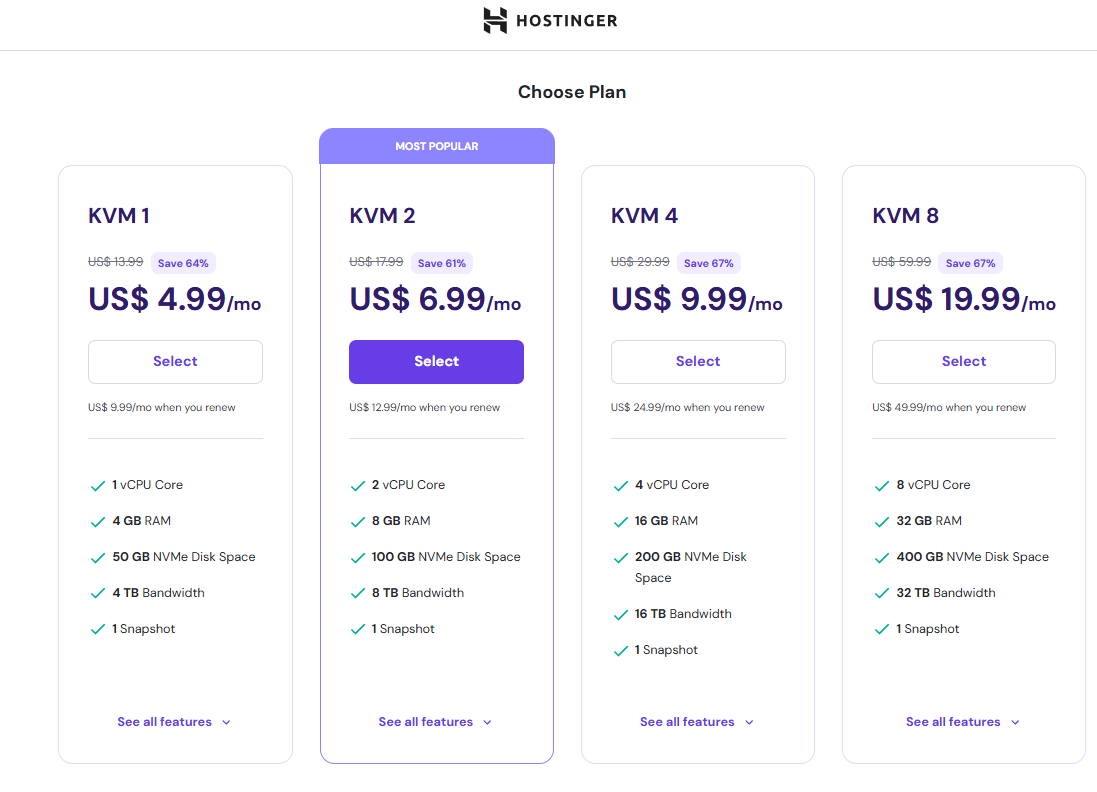1097x792 pixels.
Task: Click the 1 vCPU Core feature
Action: click(x=148, y=485)
